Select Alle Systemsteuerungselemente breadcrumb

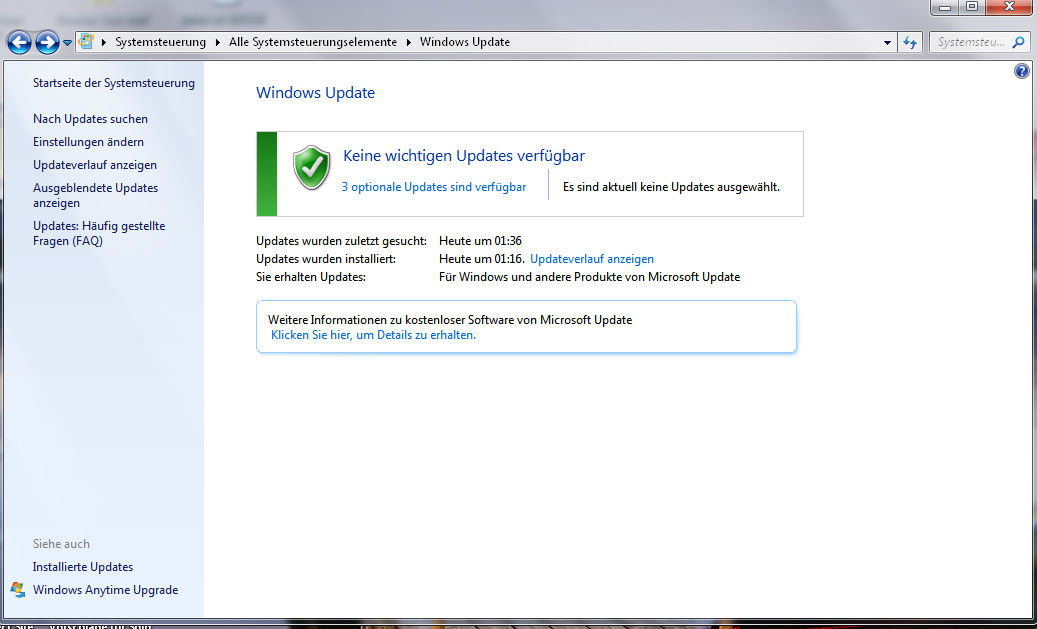point(313,42)
